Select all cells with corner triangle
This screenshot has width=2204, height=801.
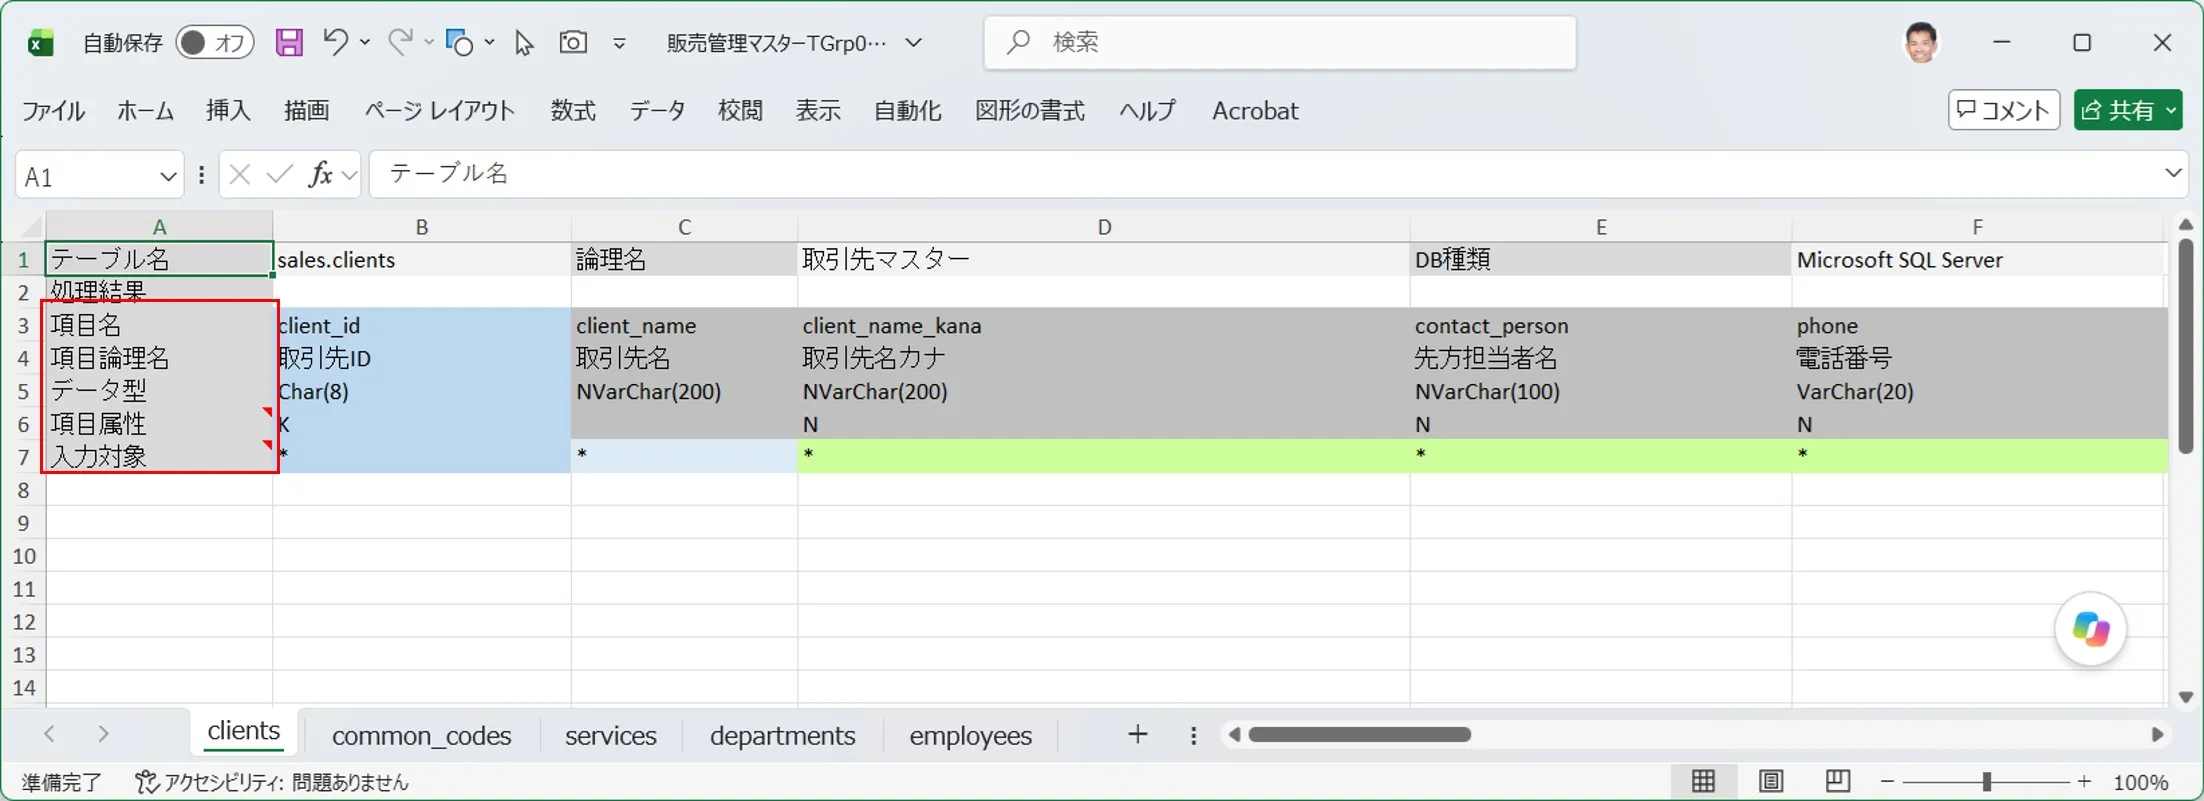tap(30, 226)
